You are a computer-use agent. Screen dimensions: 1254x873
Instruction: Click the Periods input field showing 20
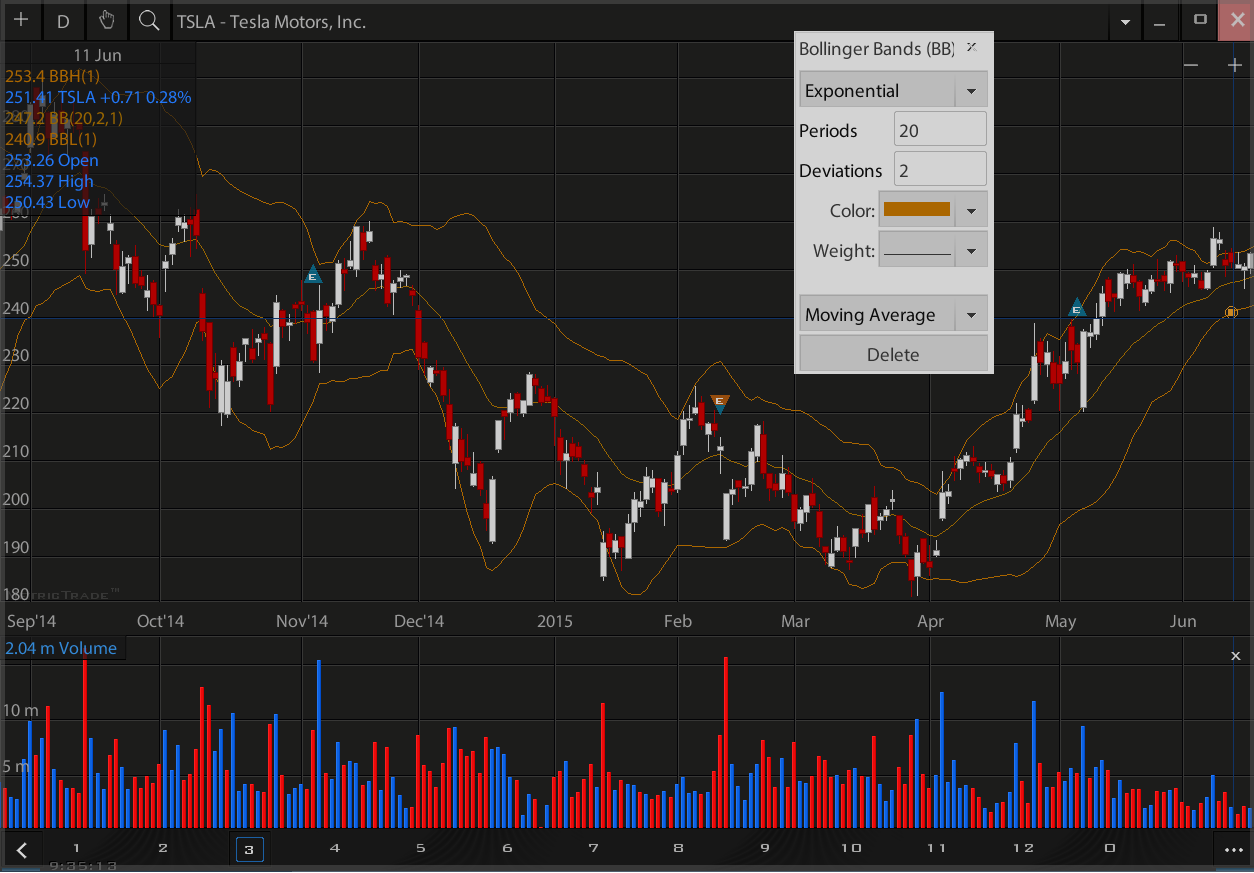click(940, 130)
